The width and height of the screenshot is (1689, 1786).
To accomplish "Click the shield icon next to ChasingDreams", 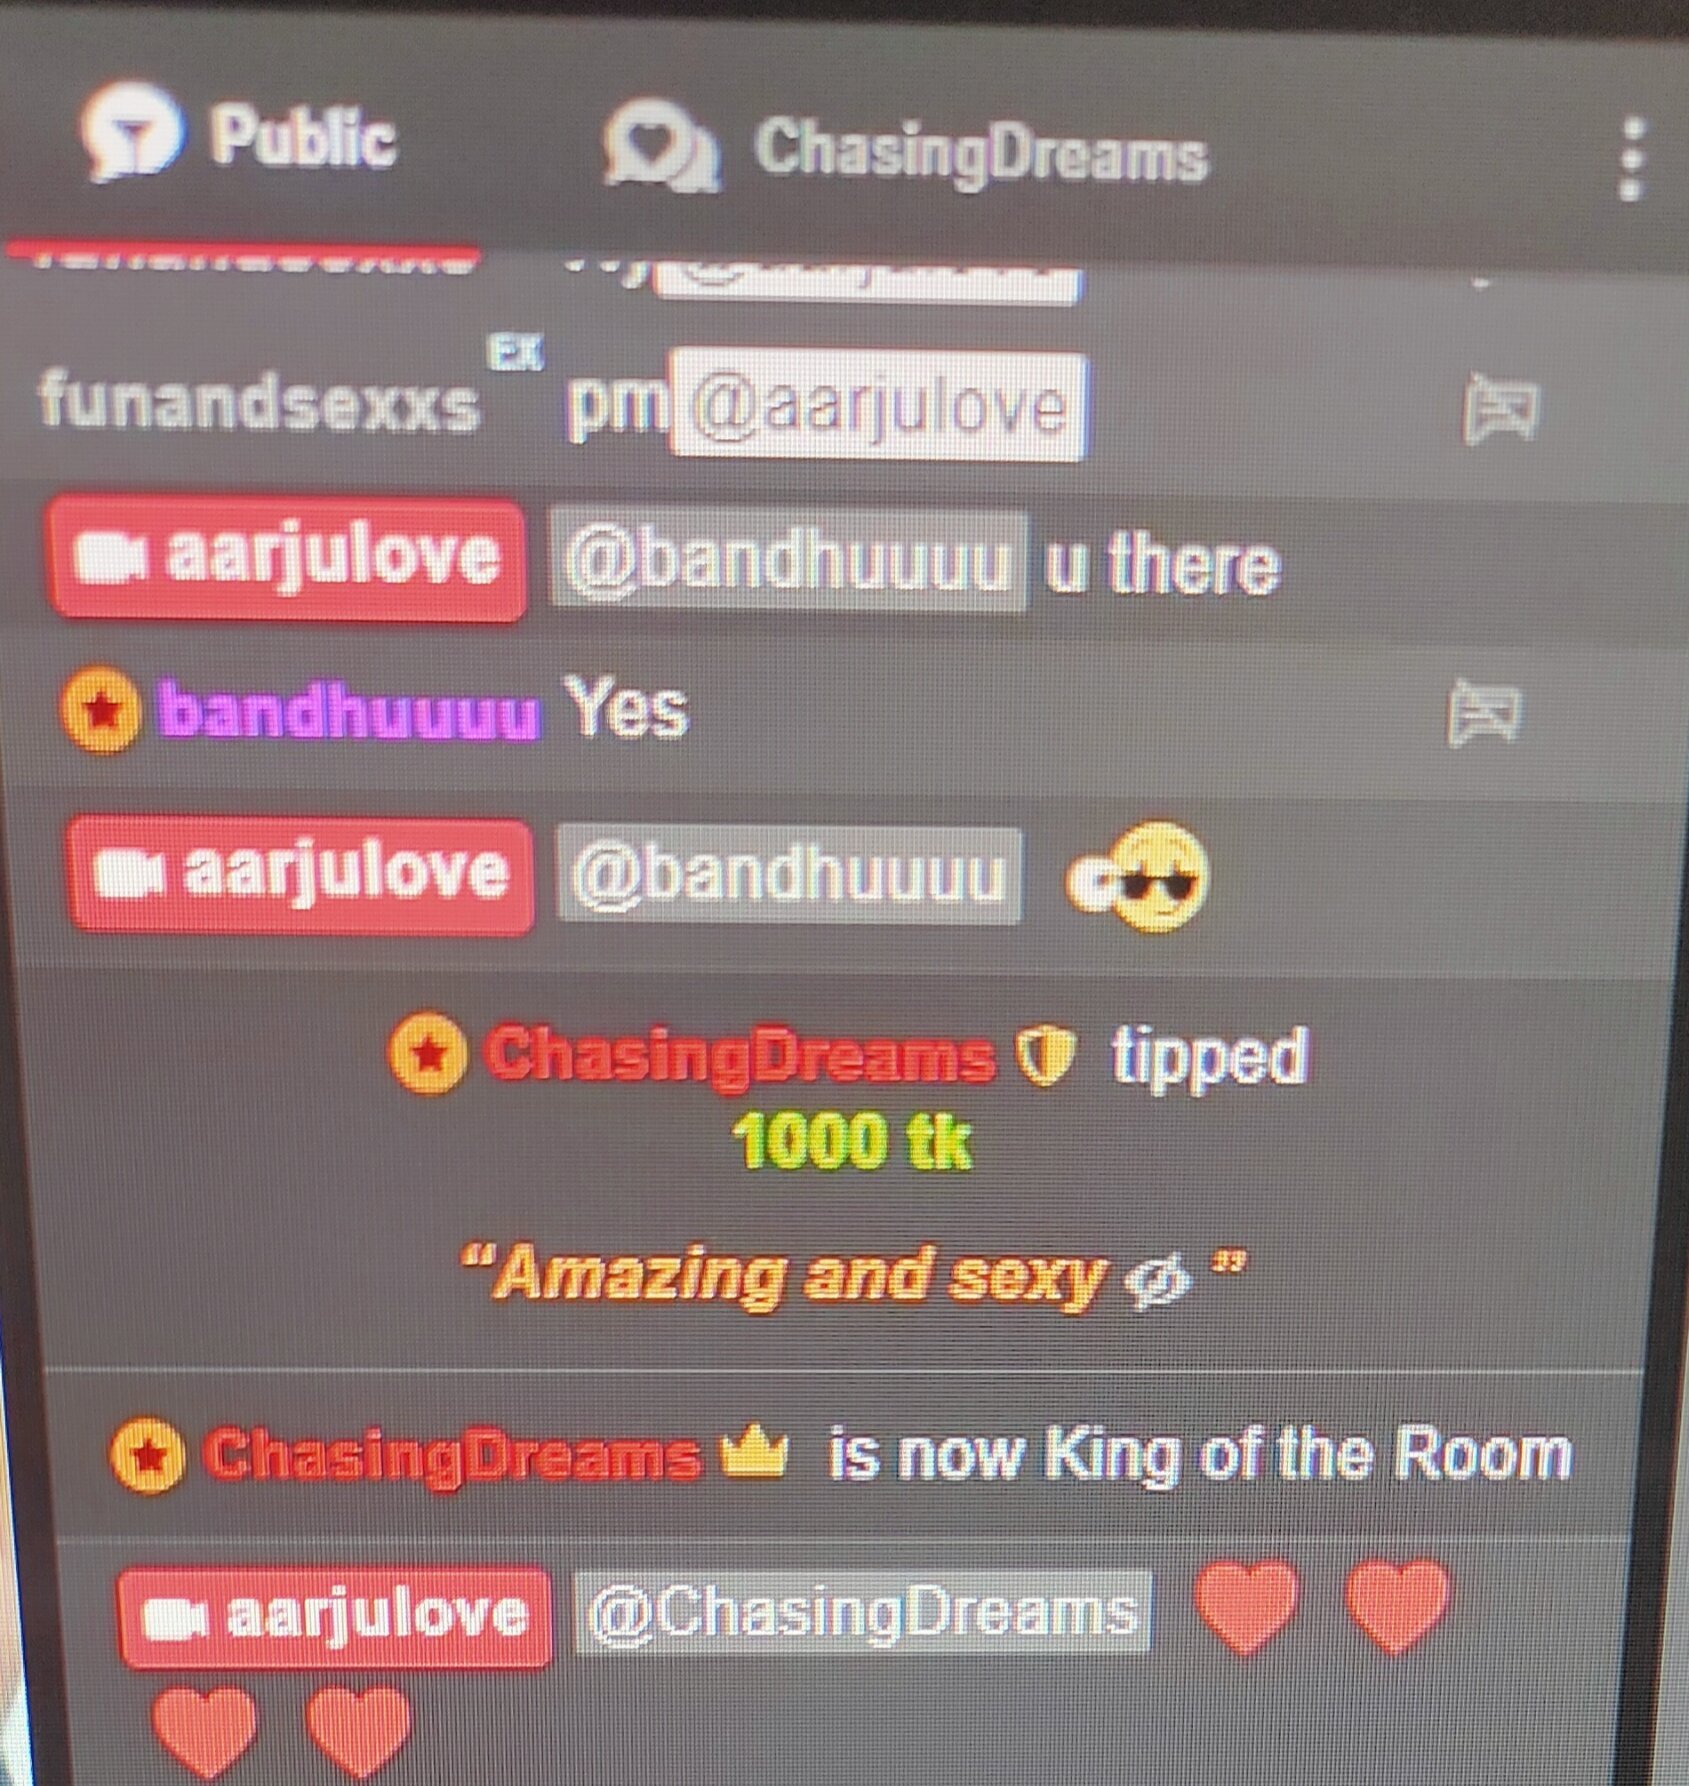I will tap(1044, 1057).
